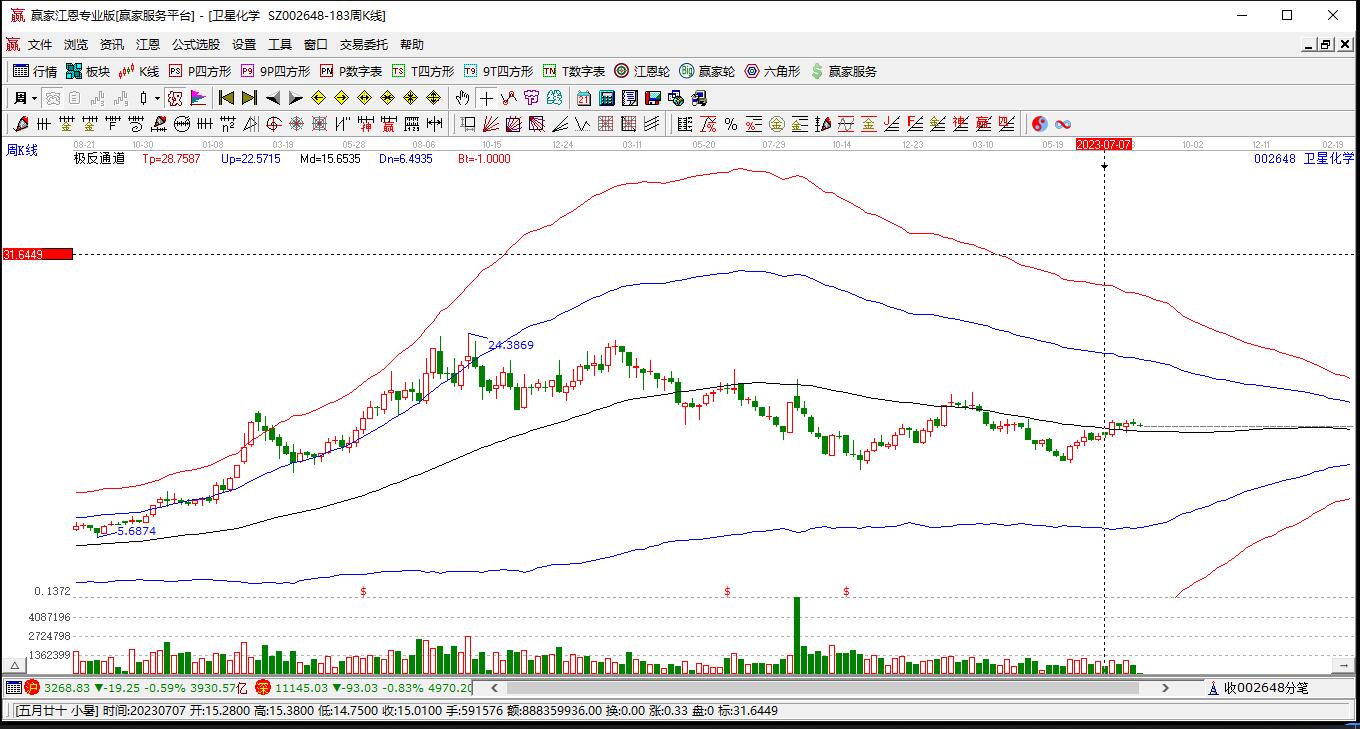Click the yellow diamond left-arrow icon
This screenshot has width=1360, height=729.
pyautogui.click(x=319, y=98)
